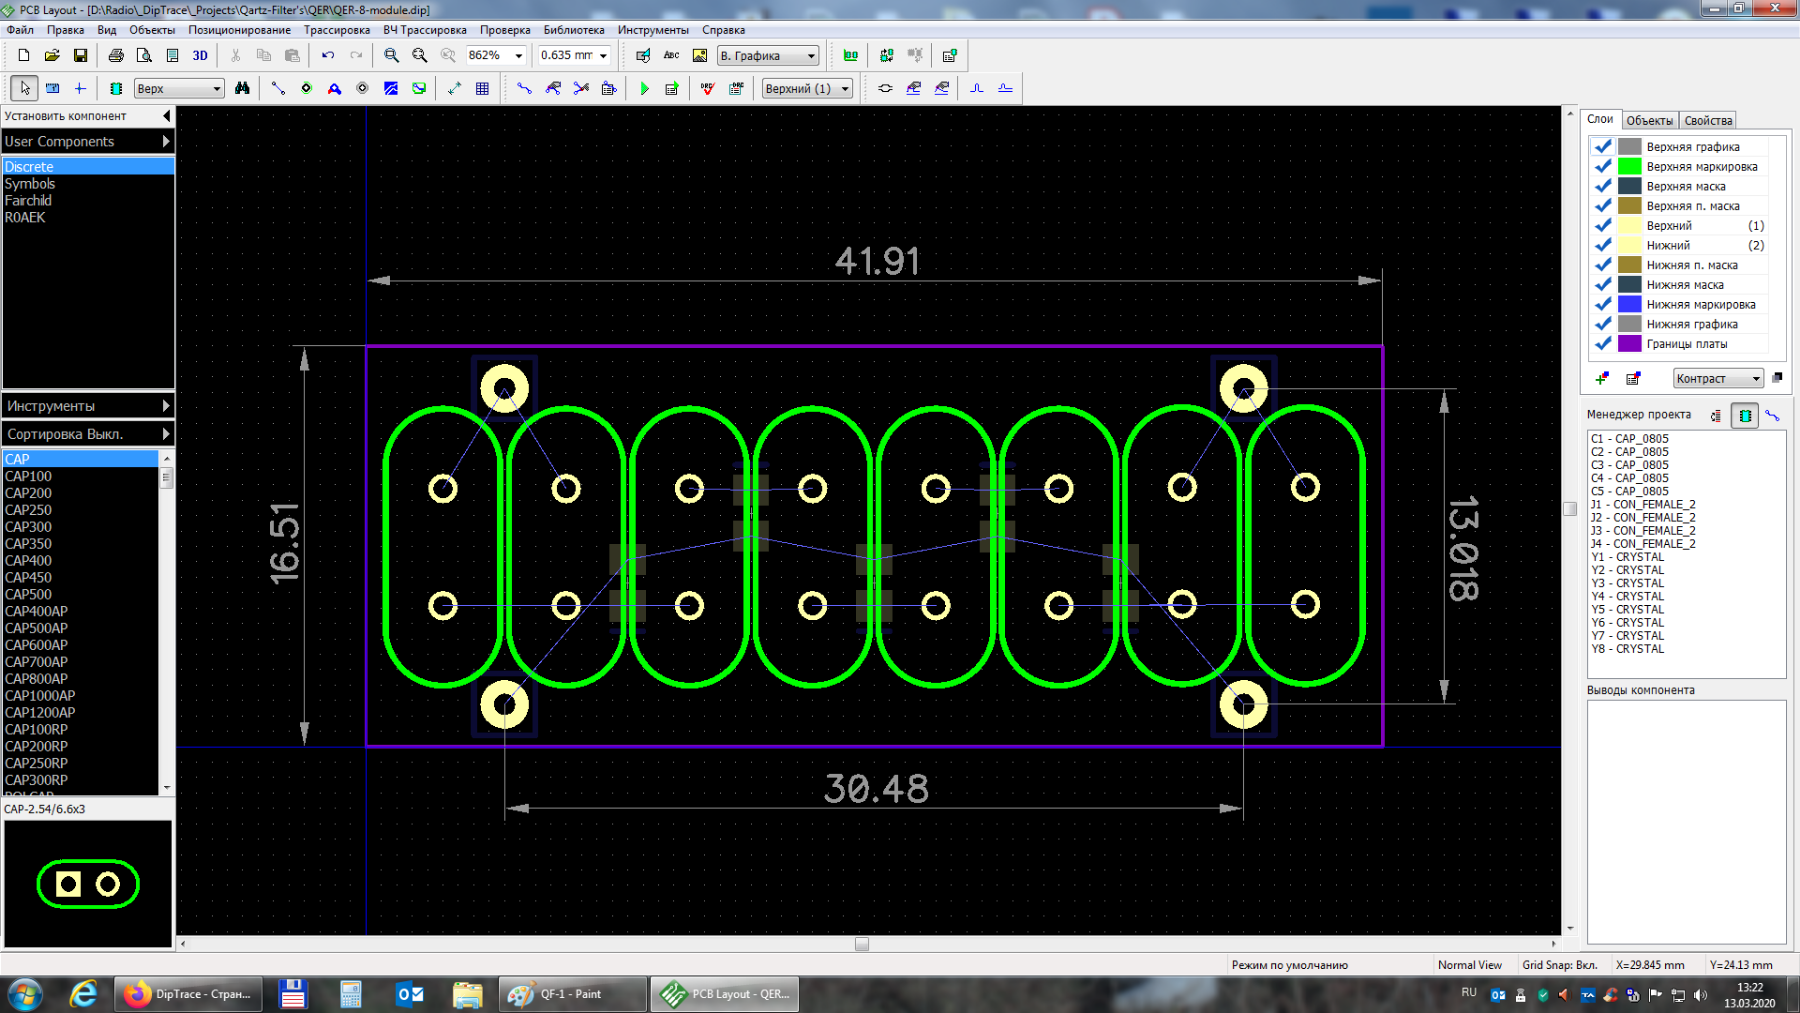Switch to the Свойства tab

pos(1708,121)
